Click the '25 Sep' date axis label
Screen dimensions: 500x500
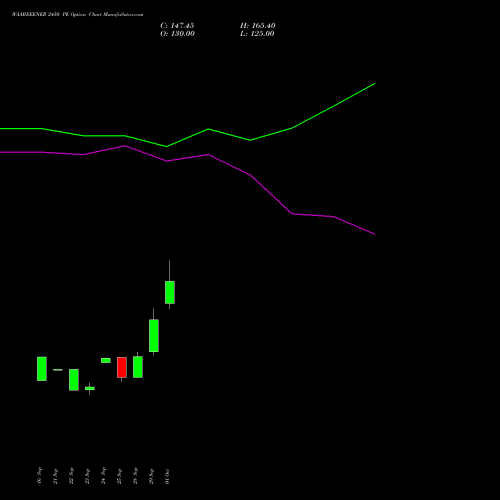[119, 476]
